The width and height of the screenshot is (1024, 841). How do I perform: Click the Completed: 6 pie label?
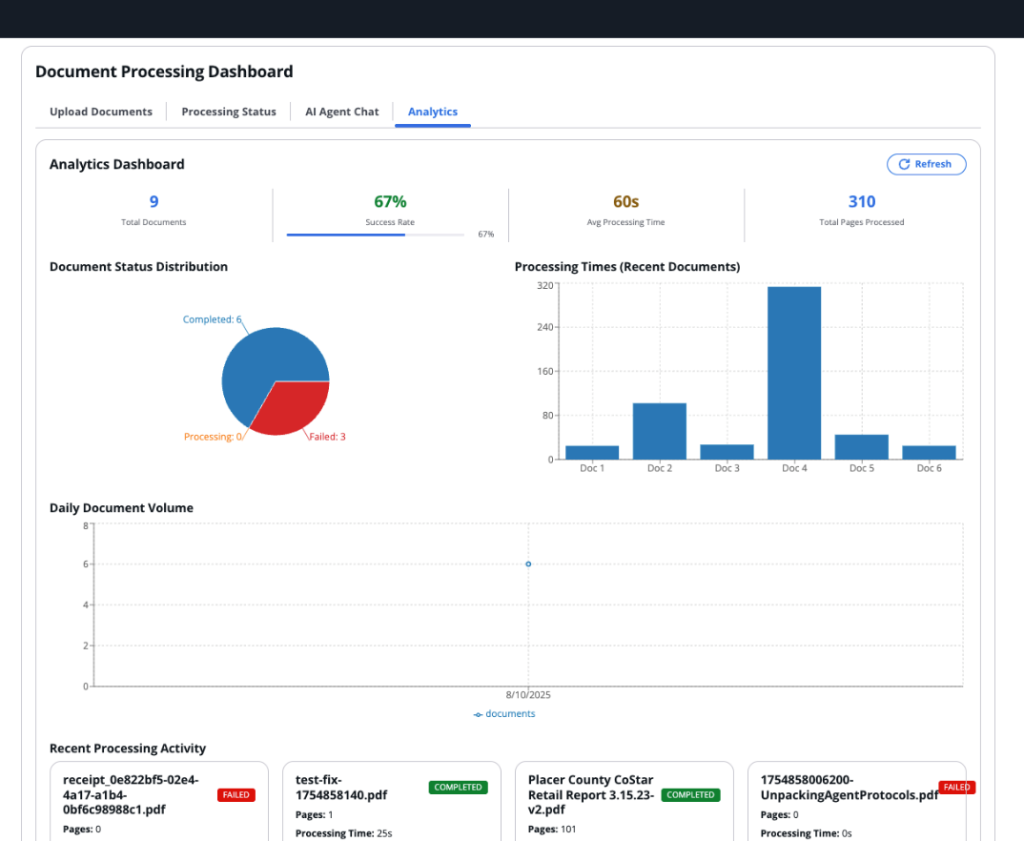(212, 319)
